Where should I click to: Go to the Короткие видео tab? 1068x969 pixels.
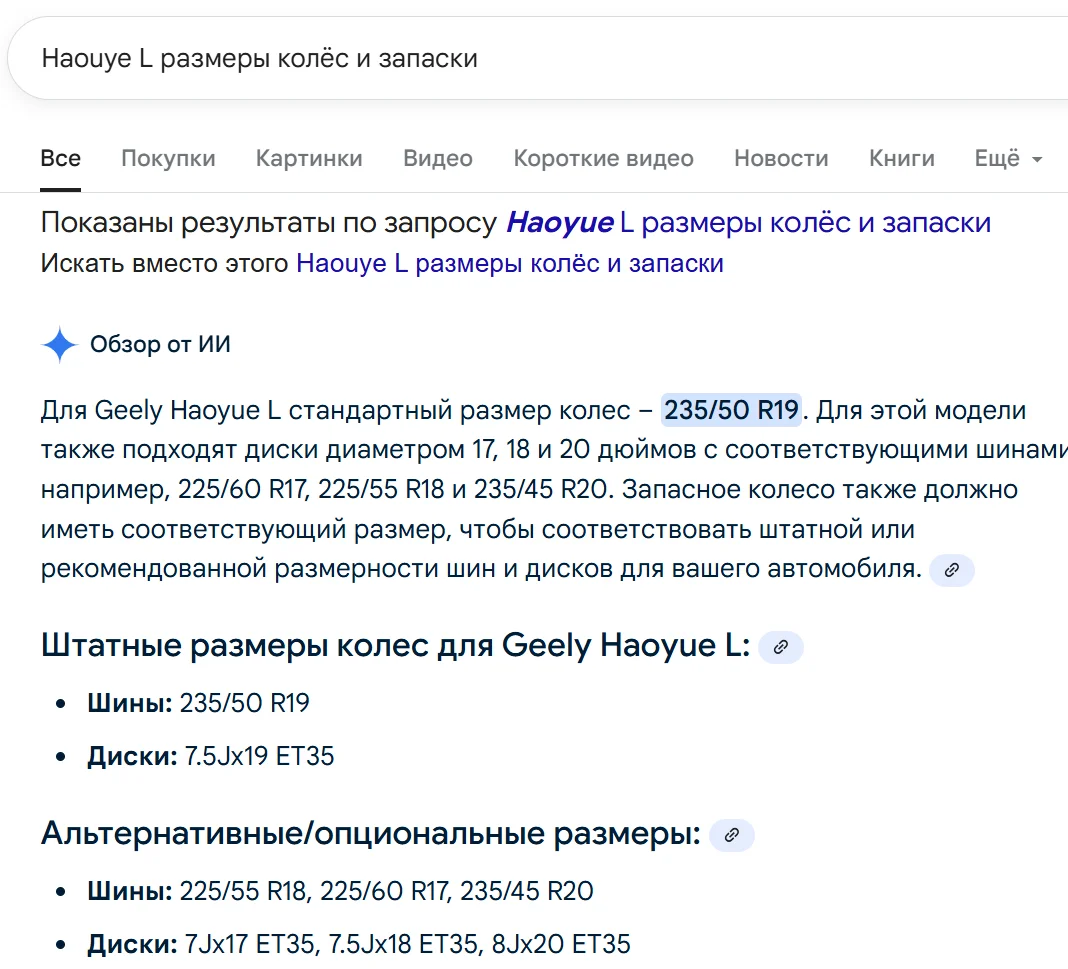pyautogui.click(x=603, y=158)
